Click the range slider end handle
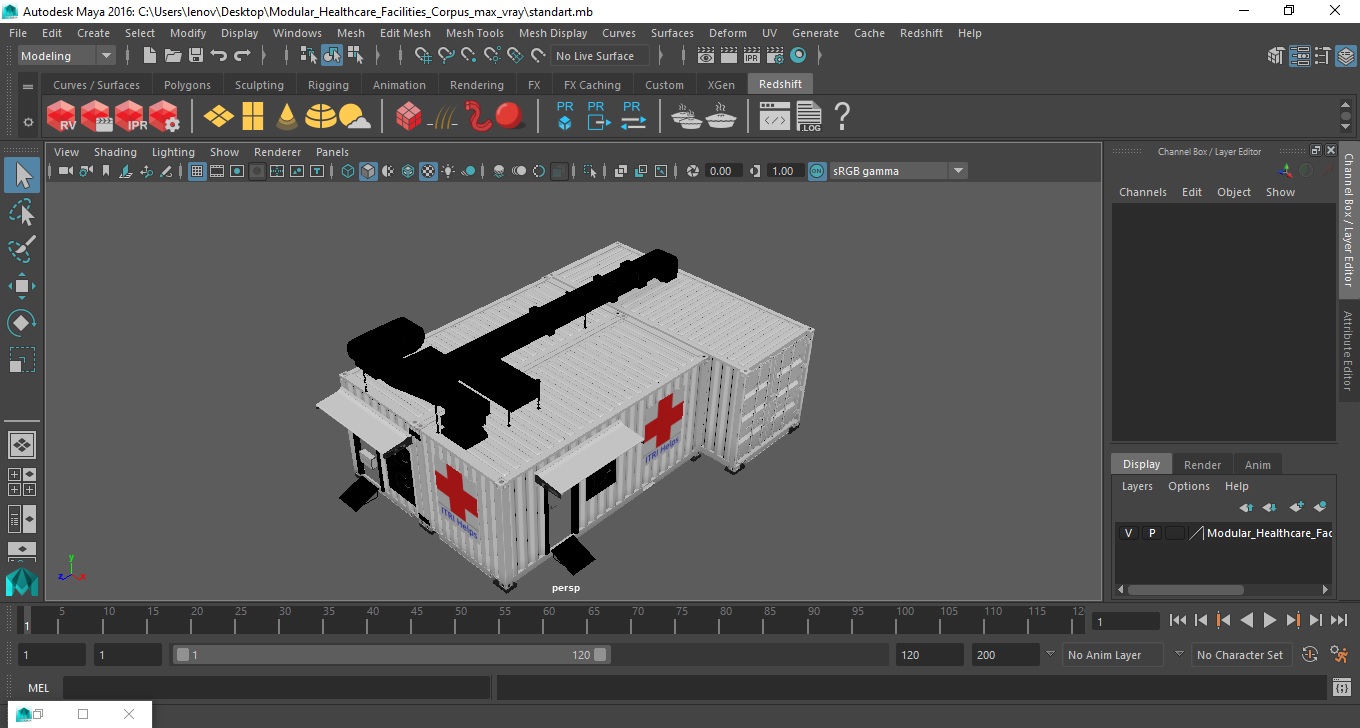This screenshot has height=728, width=1360. coord(600,655)
